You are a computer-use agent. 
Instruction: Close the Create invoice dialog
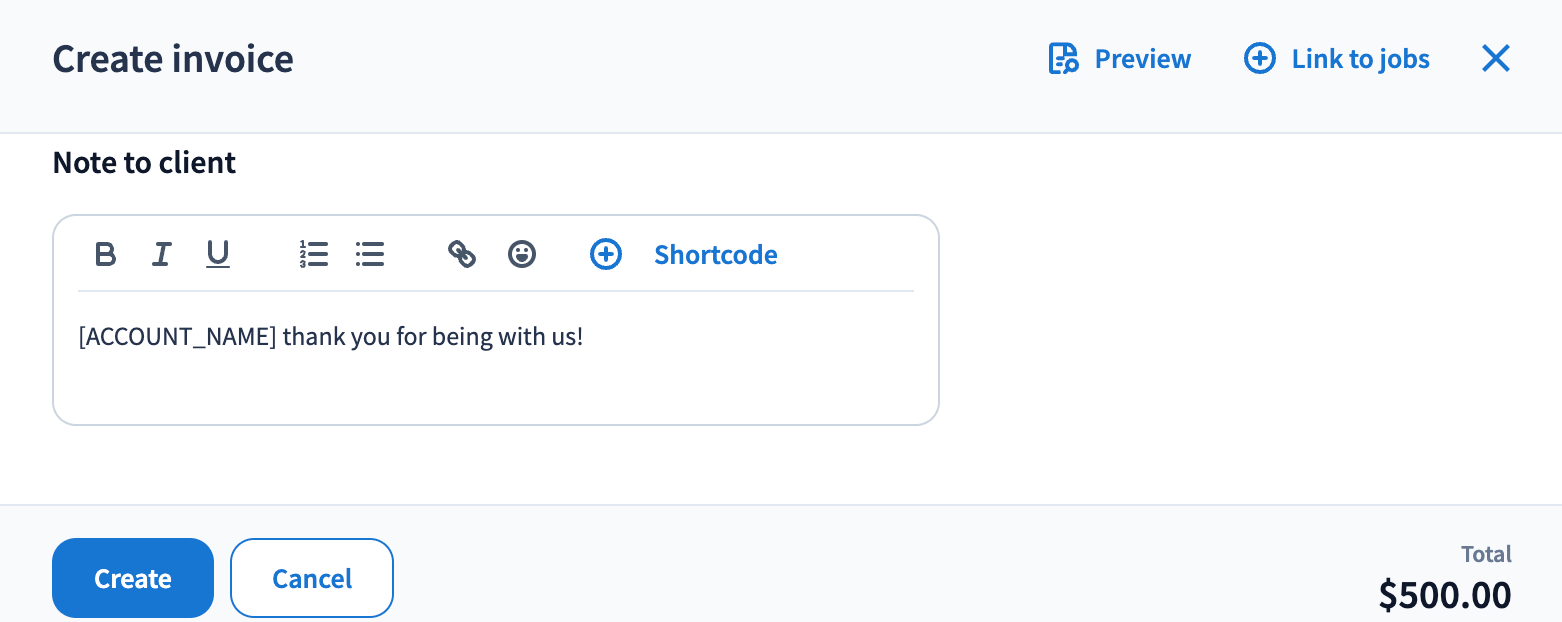(x=1496, y=59)
